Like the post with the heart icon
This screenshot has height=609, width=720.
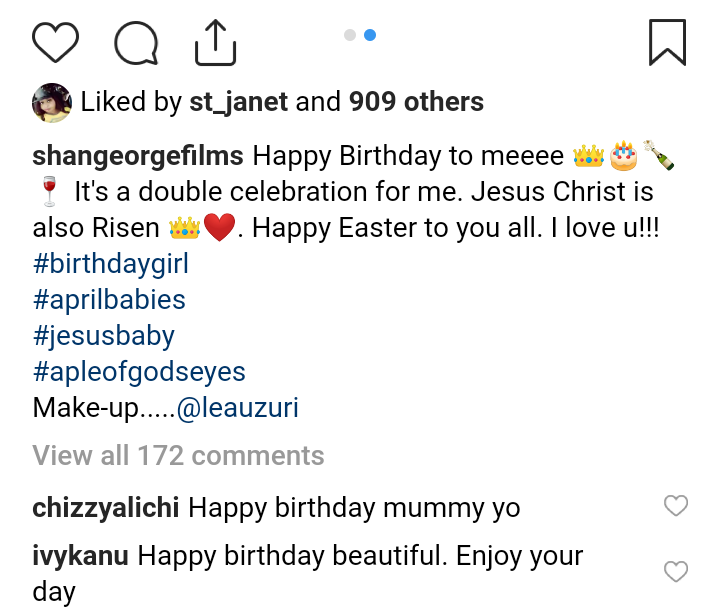(55, 43)
